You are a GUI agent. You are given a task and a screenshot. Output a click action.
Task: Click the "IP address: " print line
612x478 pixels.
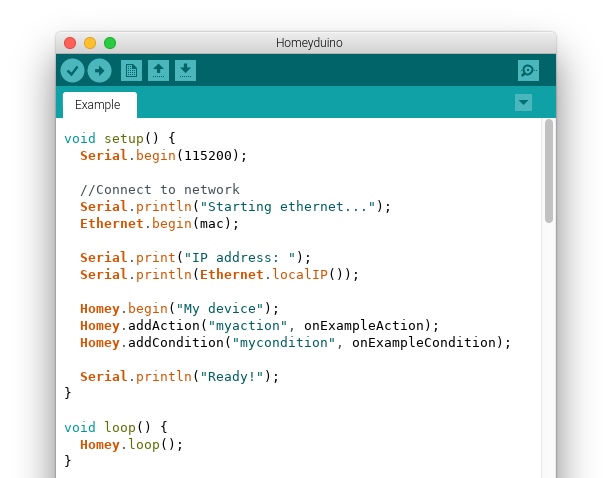pyautogui.click(x=196, y=258)
